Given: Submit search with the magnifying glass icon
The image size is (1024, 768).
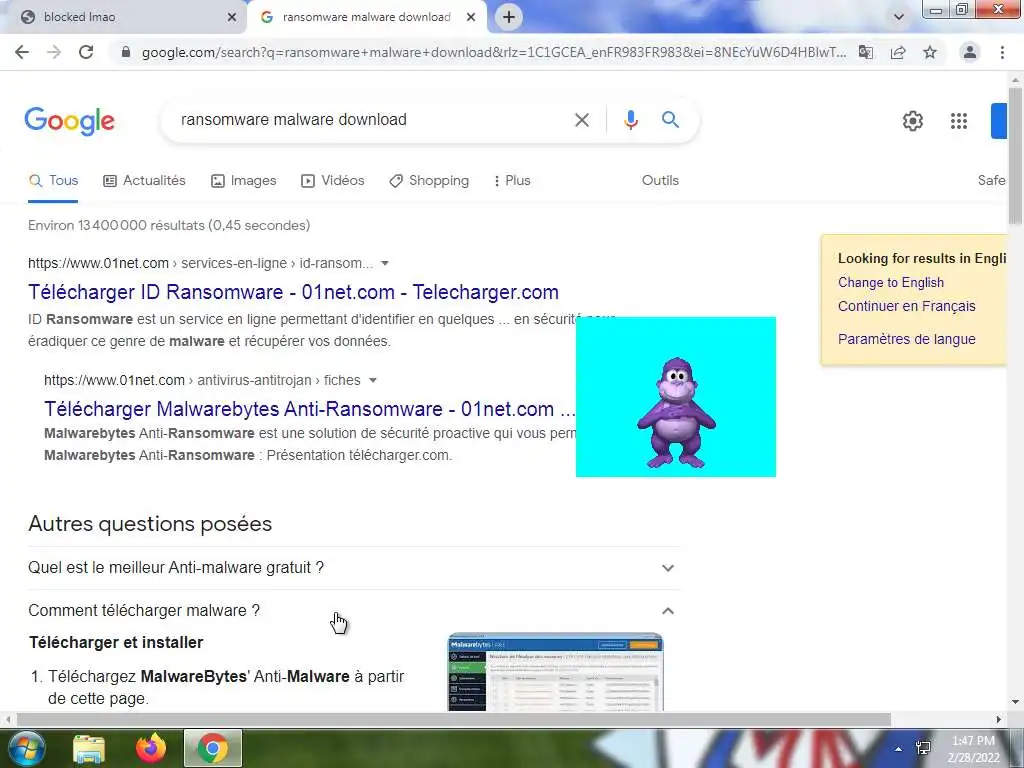Looking at the screenshot, I should 670,120.
